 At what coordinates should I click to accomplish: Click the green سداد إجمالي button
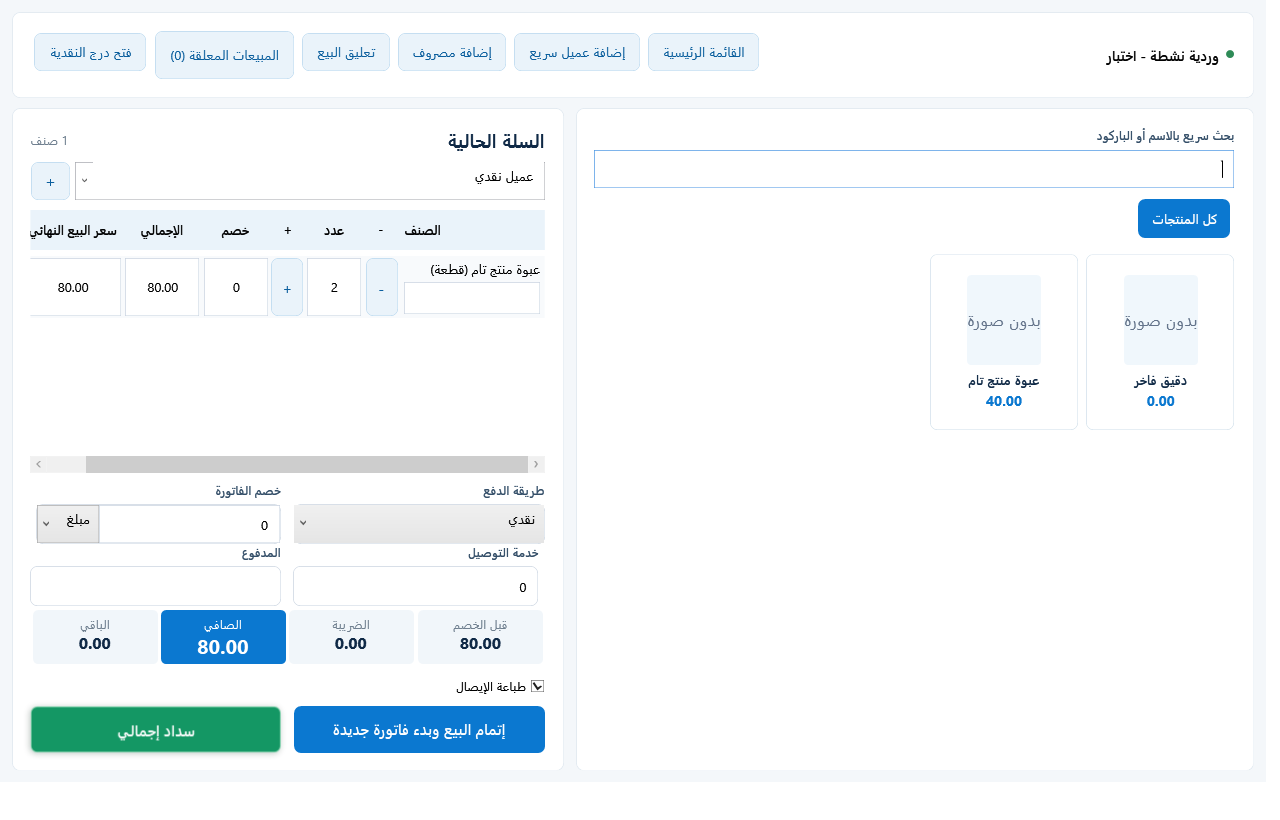click(x=156, y=730)
